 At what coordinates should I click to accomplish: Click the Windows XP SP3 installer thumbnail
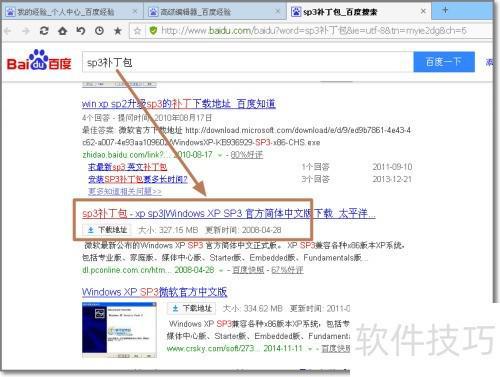coord(119,330)
